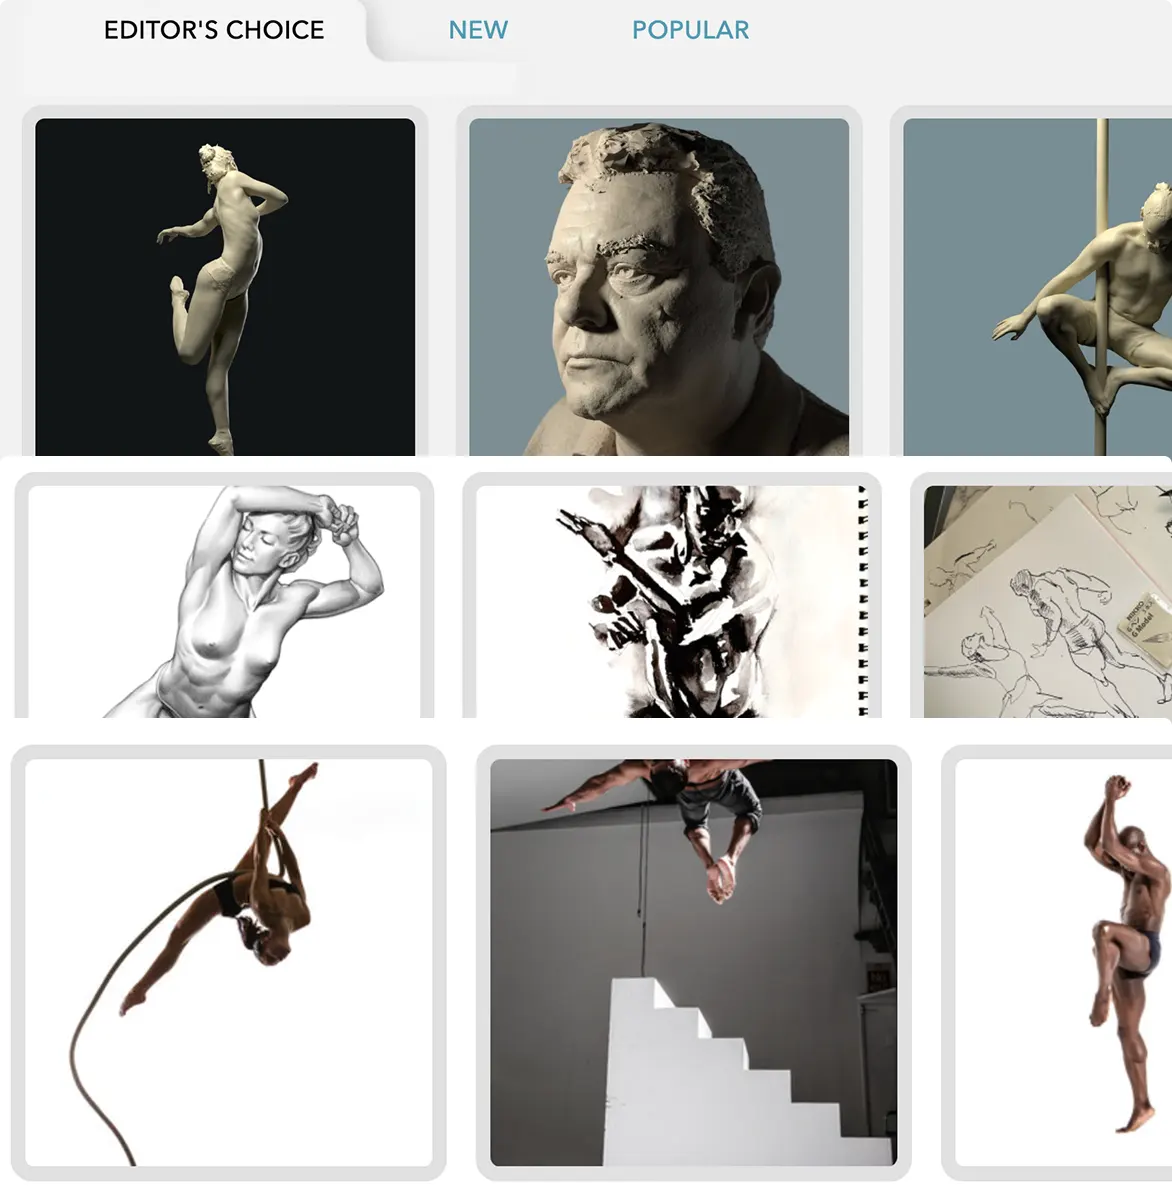
Task: Open the muscular man raised-knee pose photo
Action: [1064, 962]
